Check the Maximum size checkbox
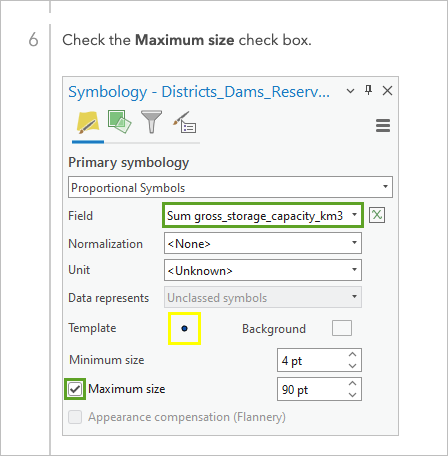 (x=75, y=389)
